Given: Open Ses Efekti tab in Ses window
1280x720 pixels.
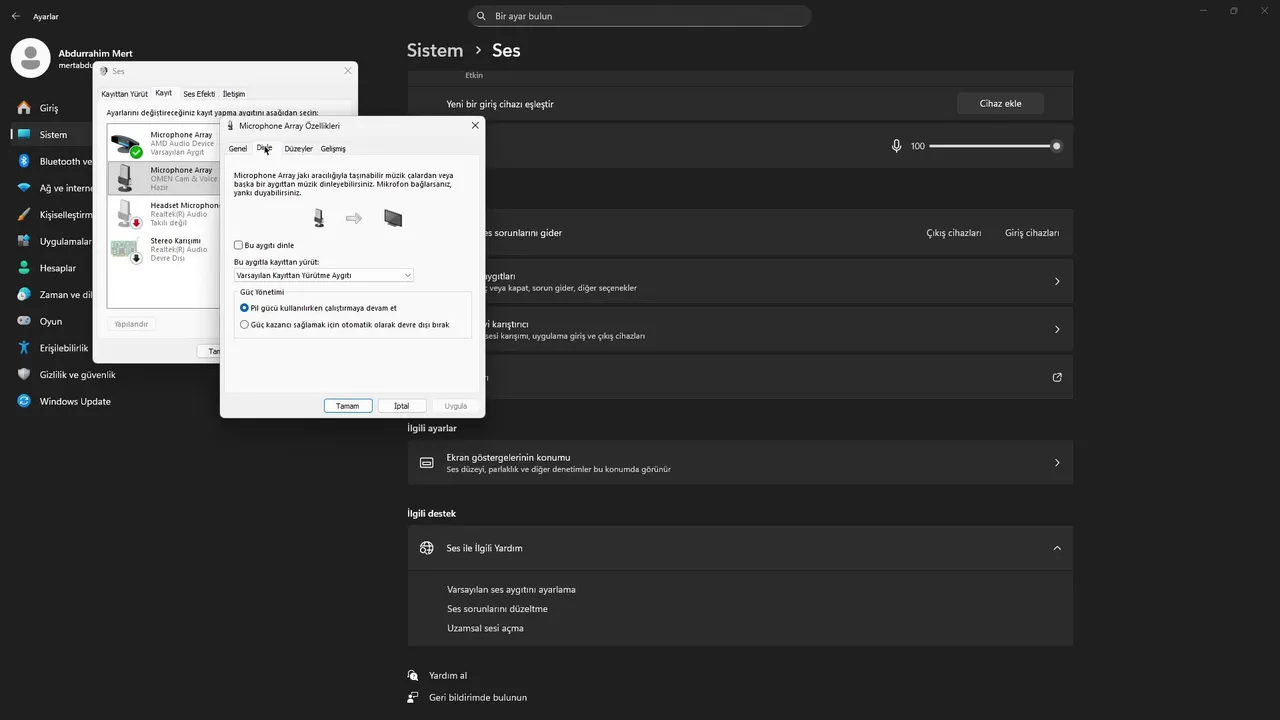Looking at the screenshot, I should pyautogui.click(x=199, y=94).
